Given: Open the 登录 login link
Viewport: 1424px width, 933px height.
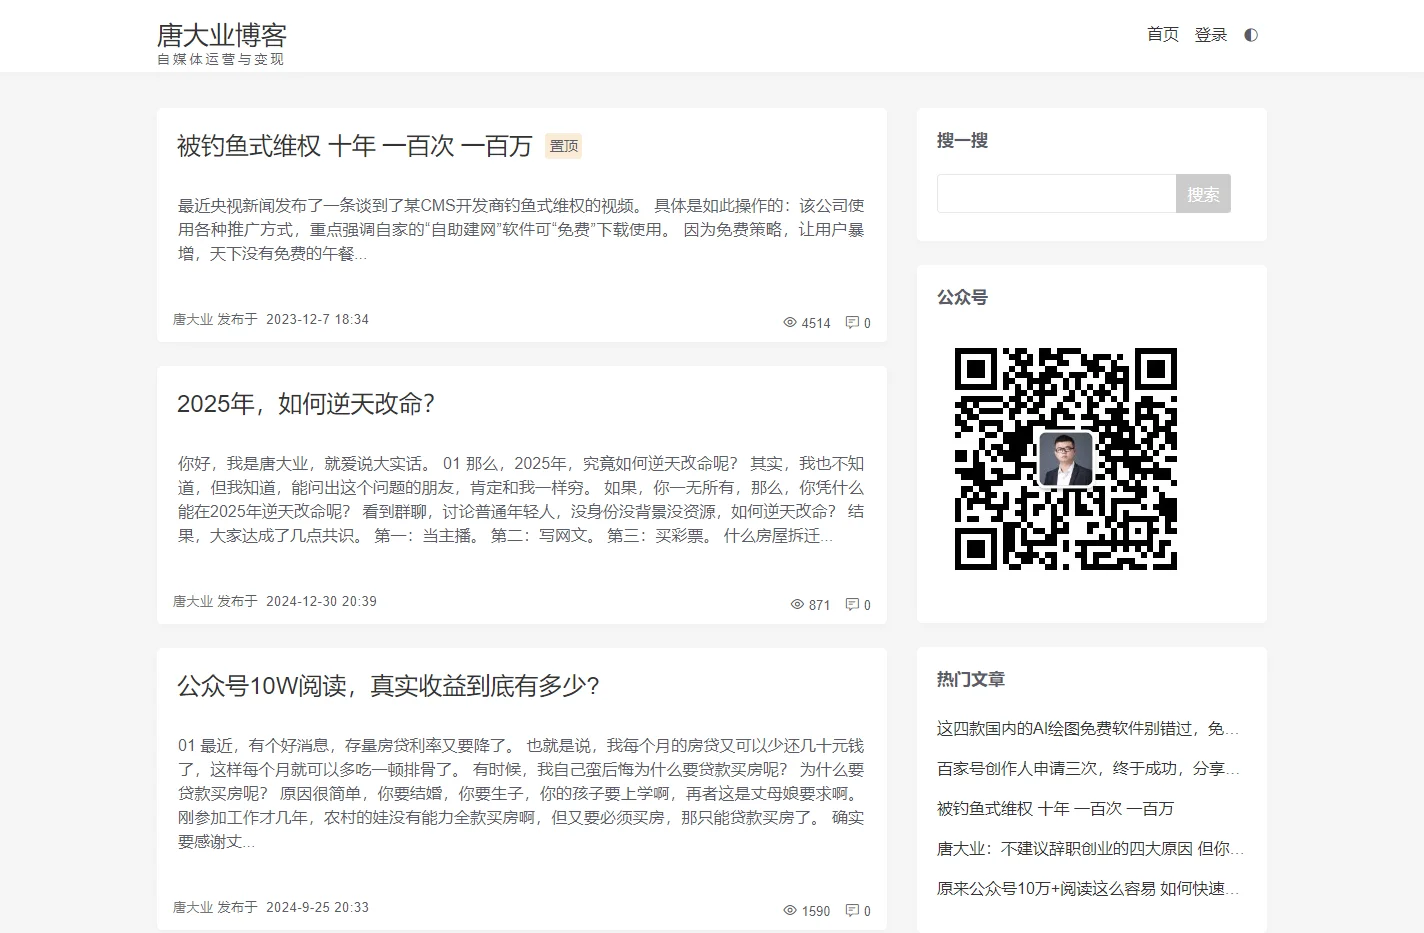Looking at the screenshot, I should point(1211,35).
